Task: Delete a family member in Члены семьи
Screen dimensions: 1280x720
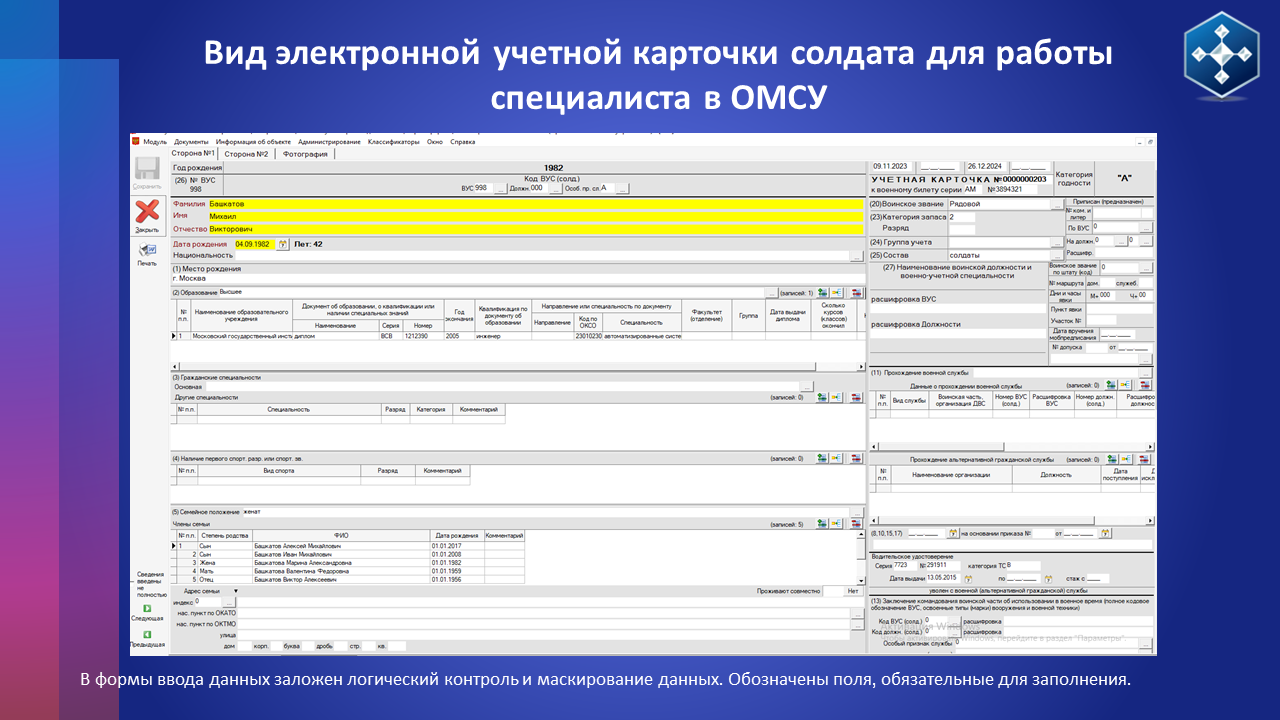Action: 857,523
